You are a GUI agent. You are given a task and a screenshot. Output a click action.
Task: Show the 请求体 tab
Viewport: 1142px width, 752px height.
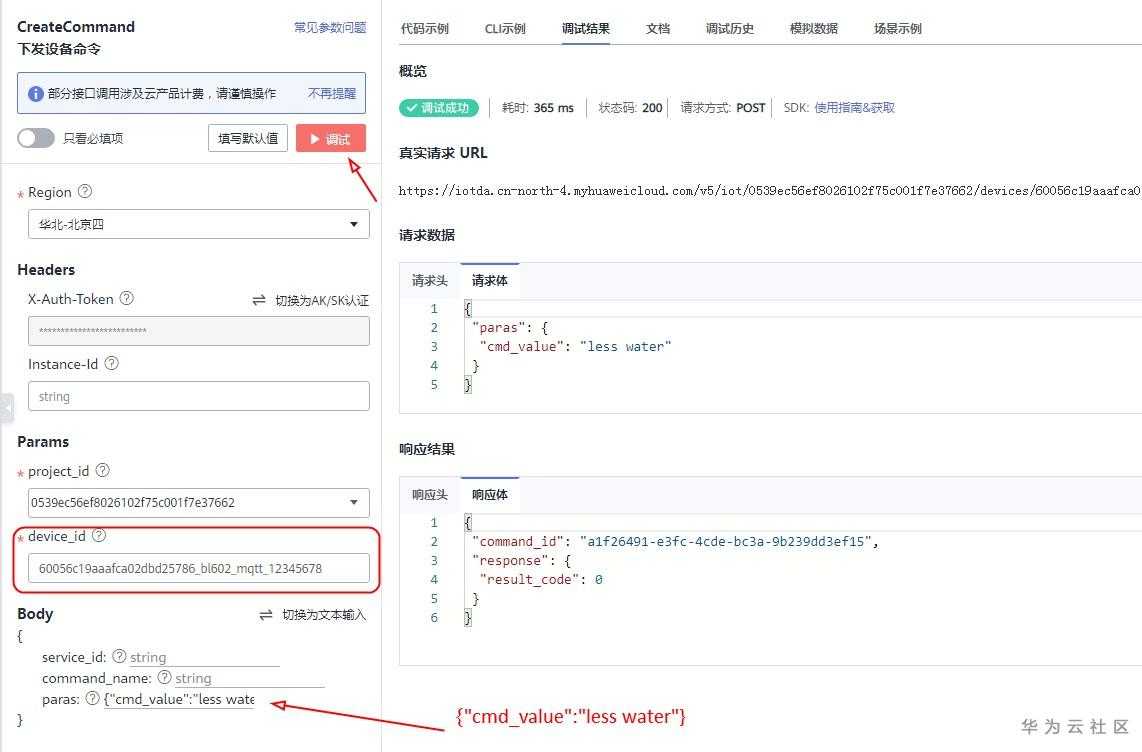coord(489,280)
